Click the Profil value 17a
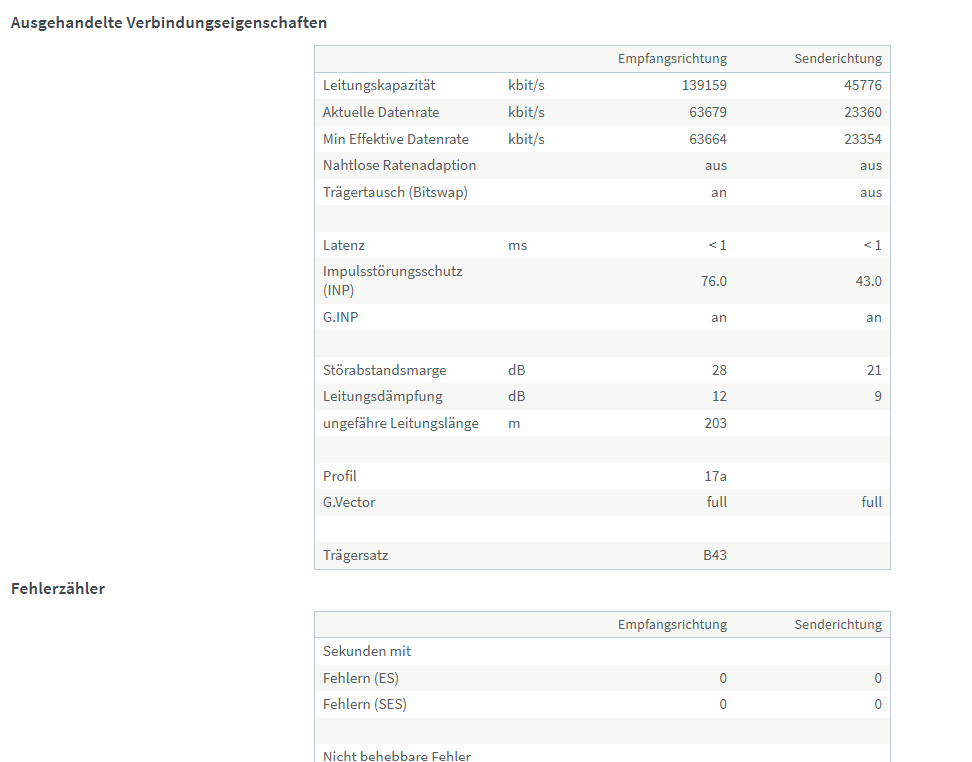Image resolution: width=972 pixels, height=762 pixels. coord(715,476)
